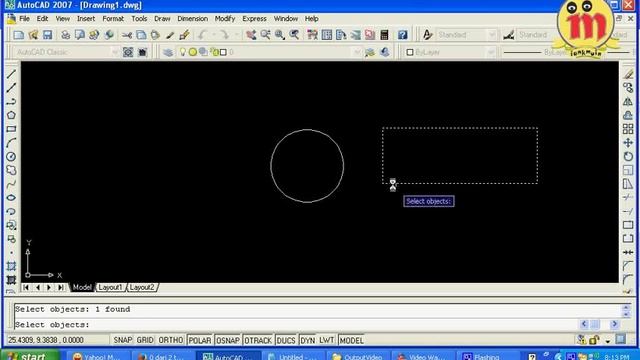The height and width of the screenshot is (360, 640).
Task: Open the Draw menu
Action: [x=162, y=19]
